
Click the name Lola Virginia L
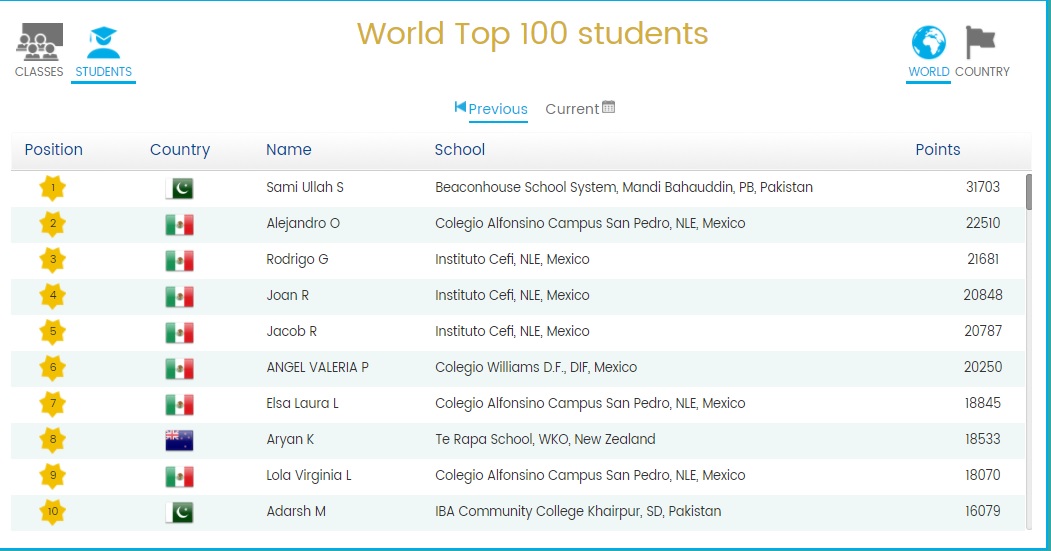tap(309, 475)
